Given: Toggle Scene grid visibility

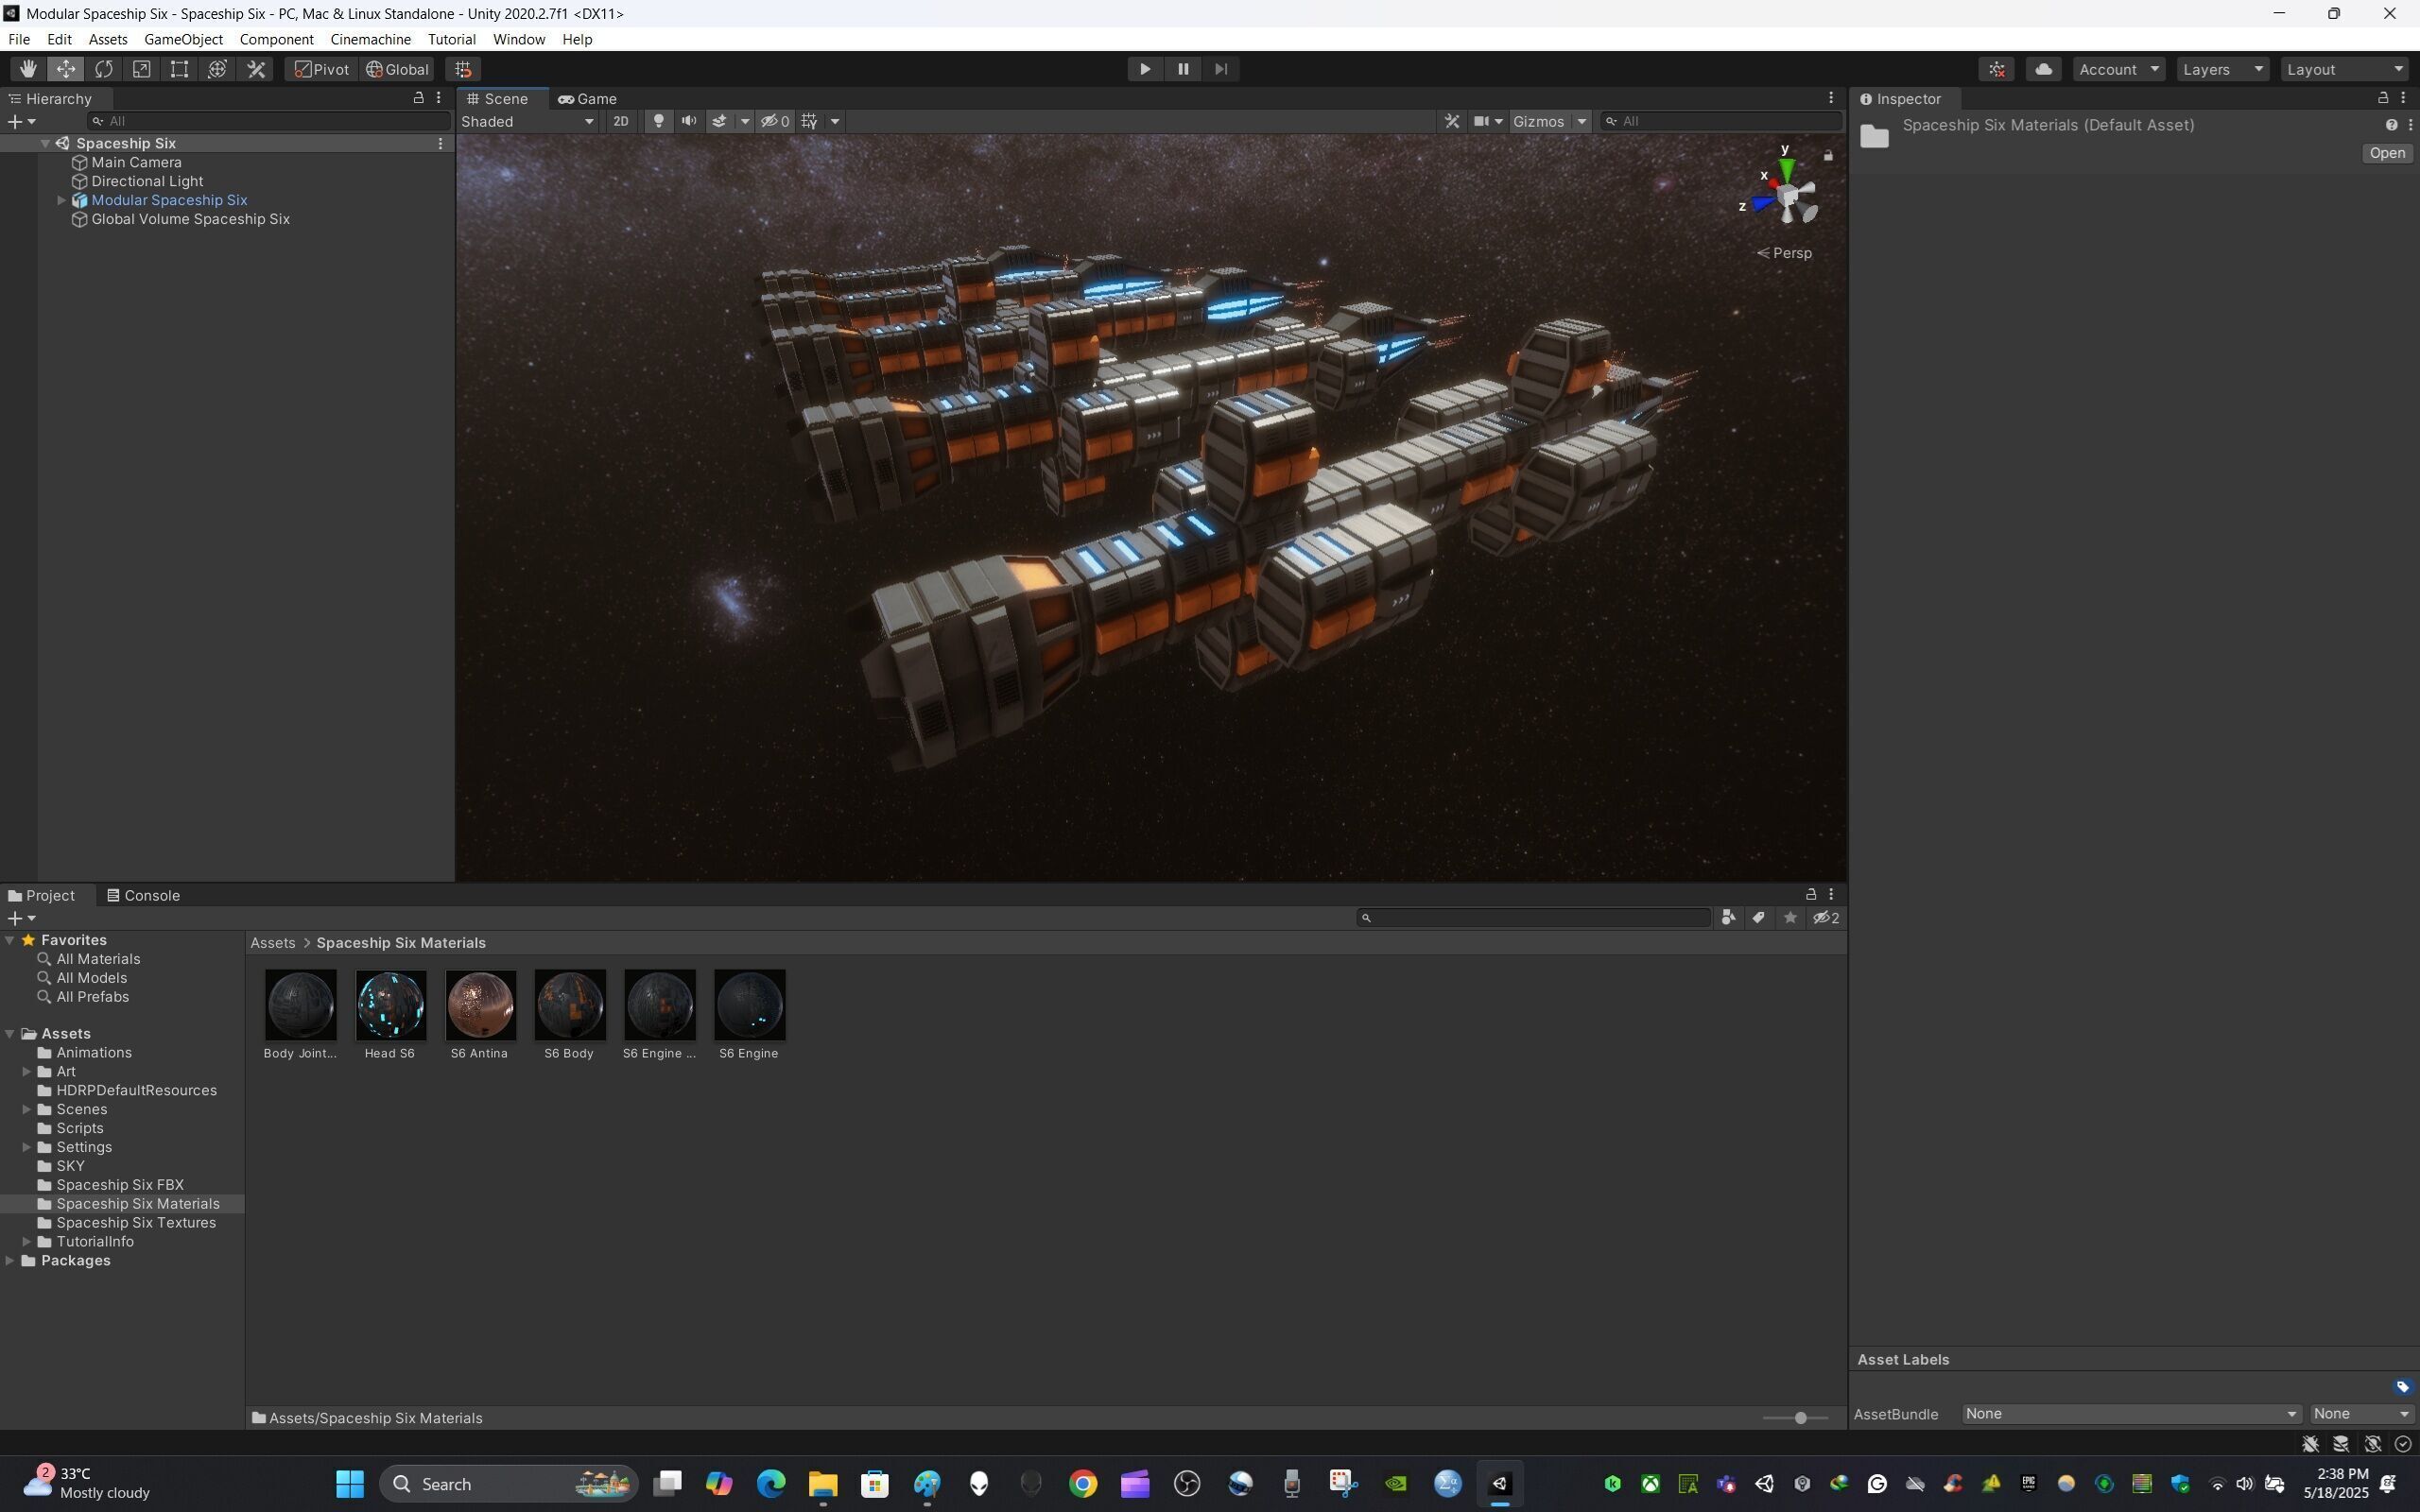Looking at the screenshot, I should tap(810, 121).
